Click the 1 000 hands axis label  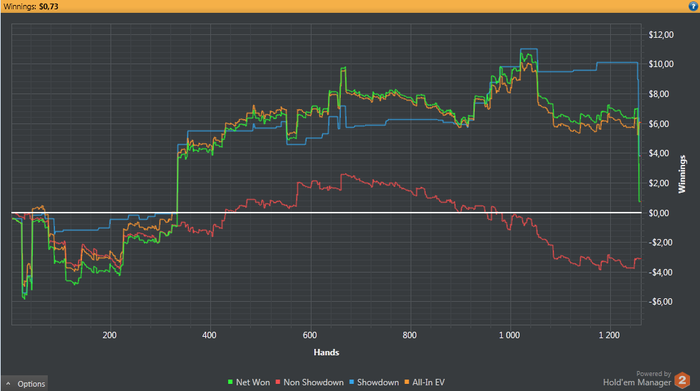(x=509, y=335)
